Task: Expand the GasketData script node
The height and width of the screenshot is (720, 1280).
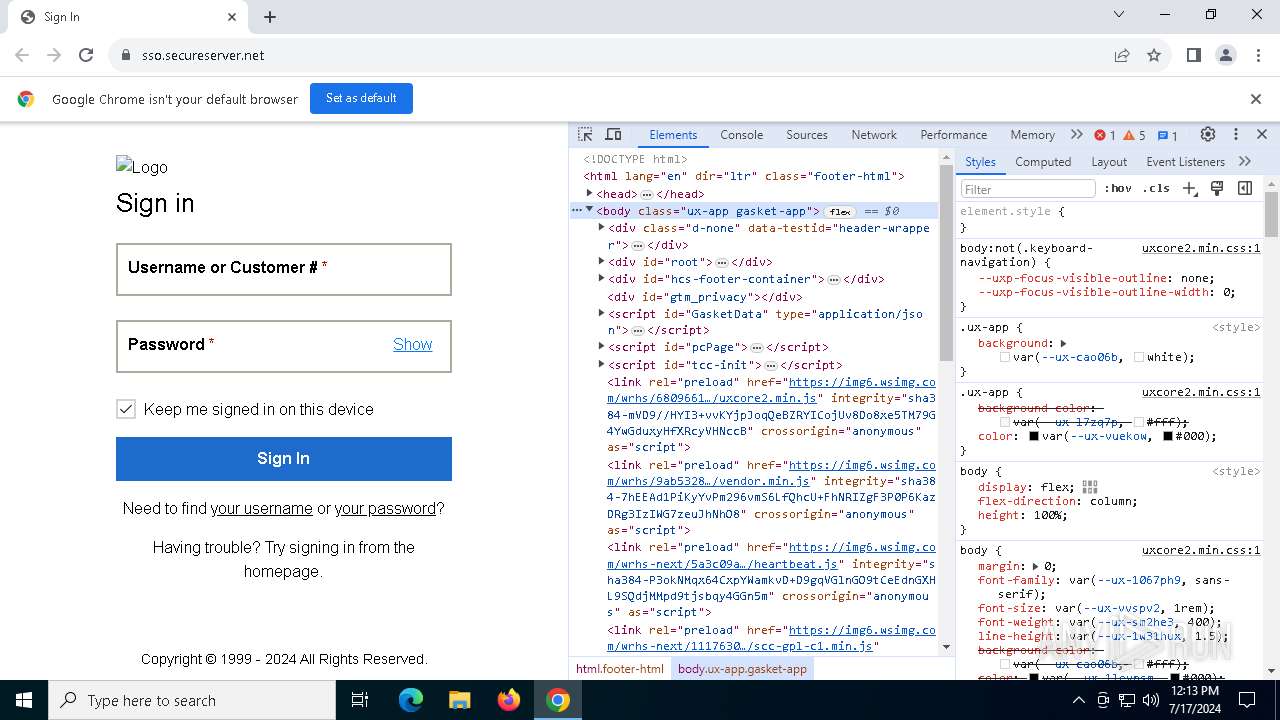Action: click(601, 314)
